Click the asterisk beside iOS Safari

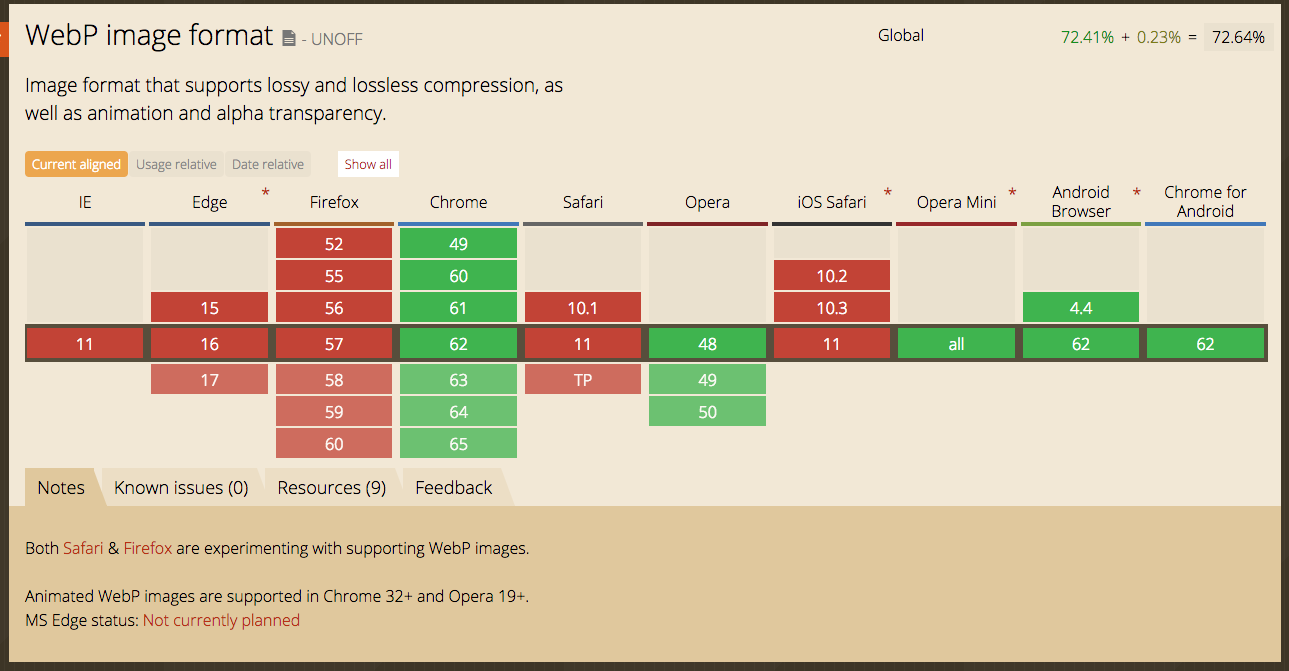click(x=887, y=192)
